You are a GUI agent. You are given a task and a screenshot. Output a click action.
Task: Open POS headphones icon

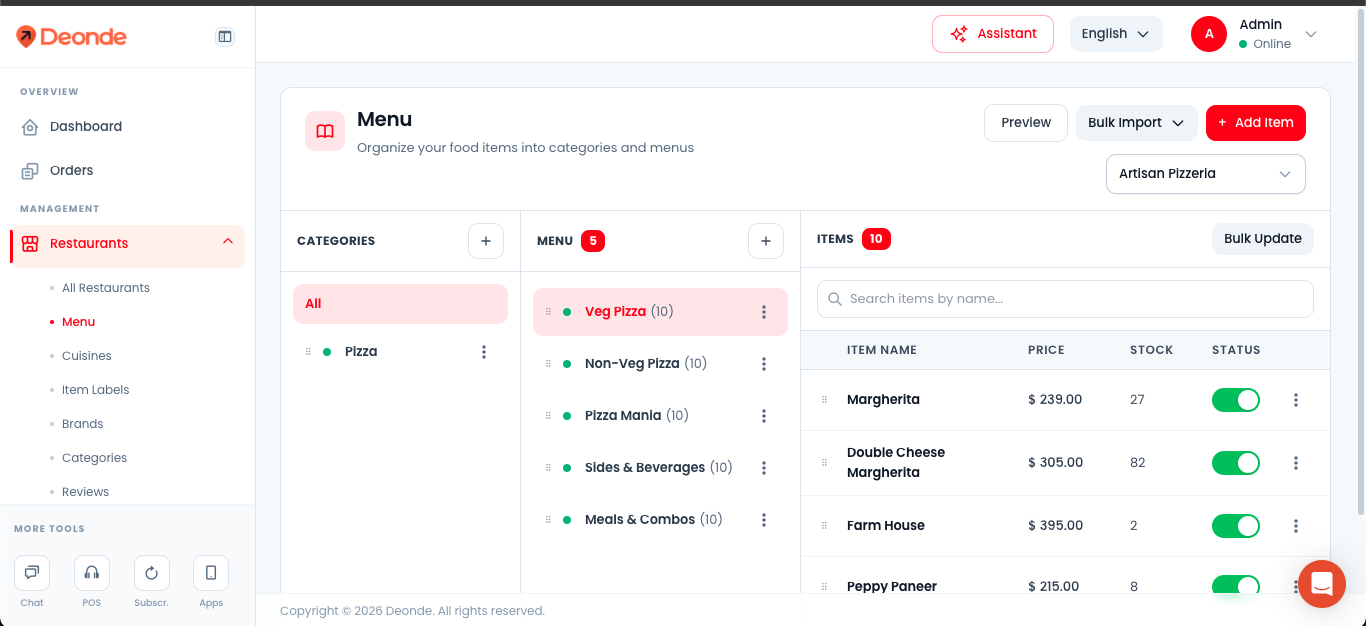pos(92,573)
